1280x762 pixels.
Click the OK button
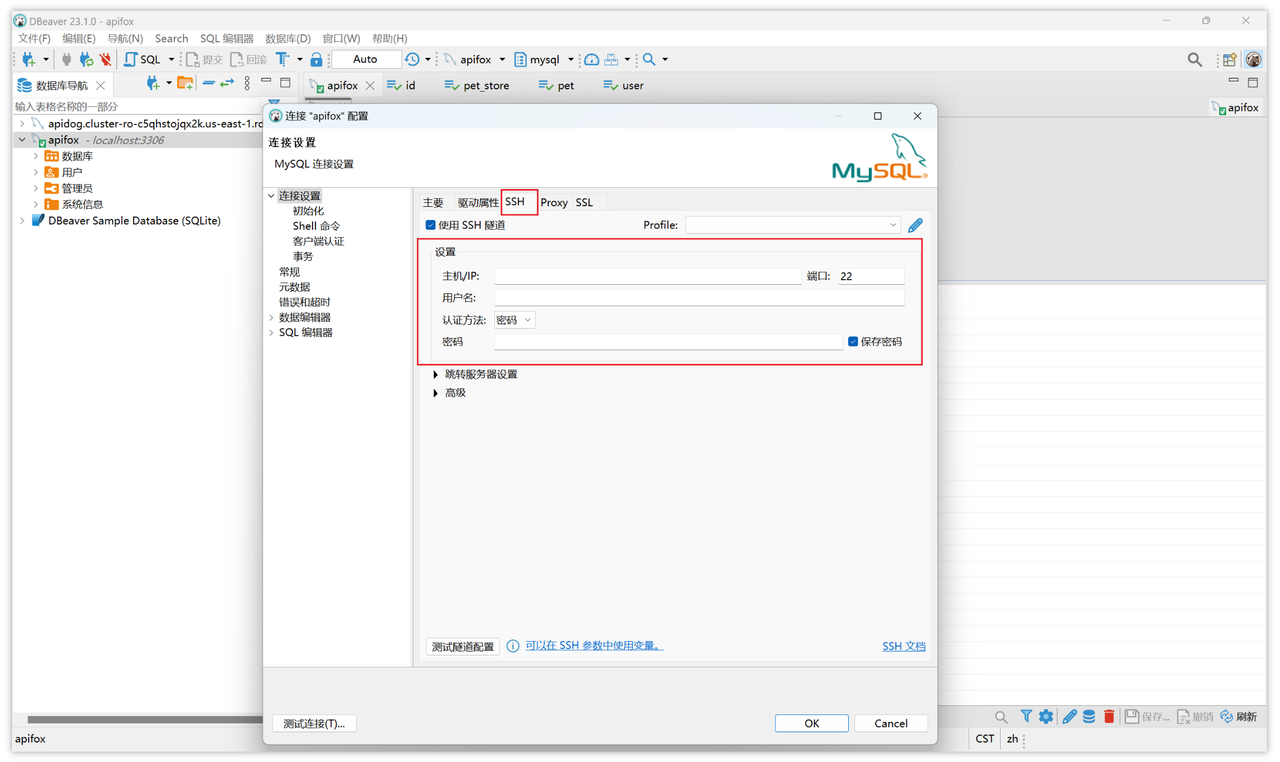[812, 723]
